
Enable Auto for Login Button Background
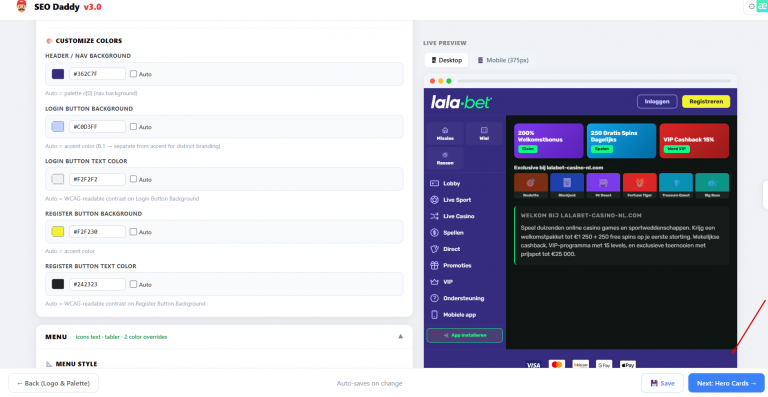tap(133, 126)
